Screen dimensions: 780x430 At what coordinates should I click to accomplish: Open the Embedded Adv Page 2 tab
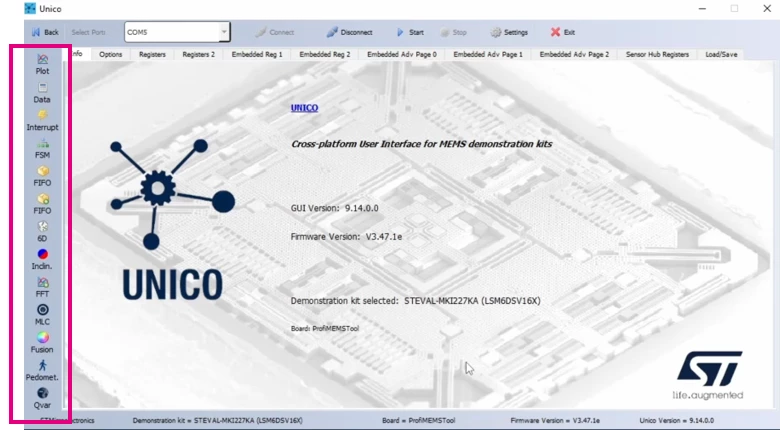pos(574,54)
